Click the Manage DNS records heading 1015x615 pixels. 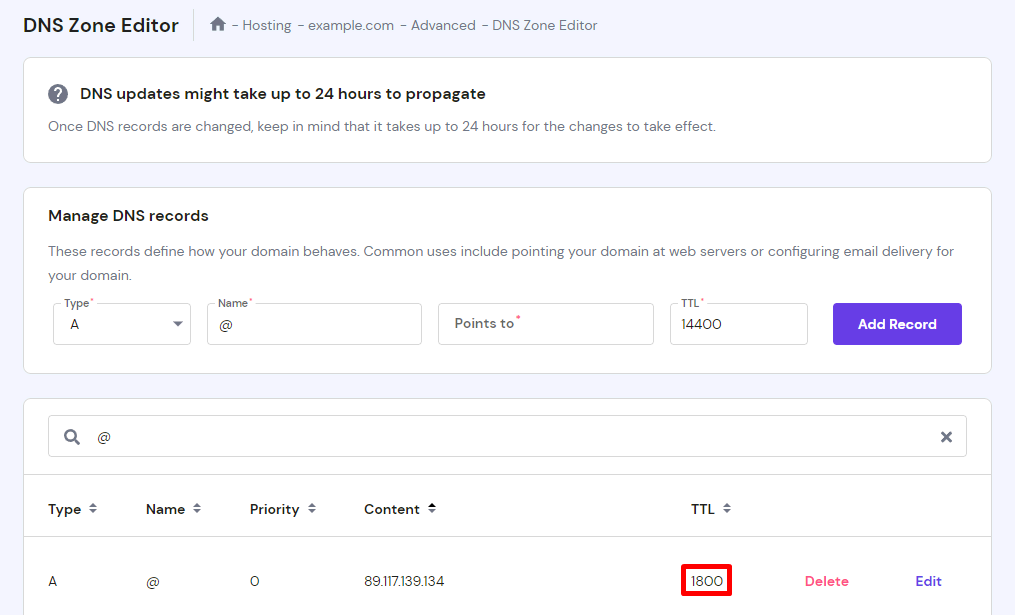(x=128, y=216)
